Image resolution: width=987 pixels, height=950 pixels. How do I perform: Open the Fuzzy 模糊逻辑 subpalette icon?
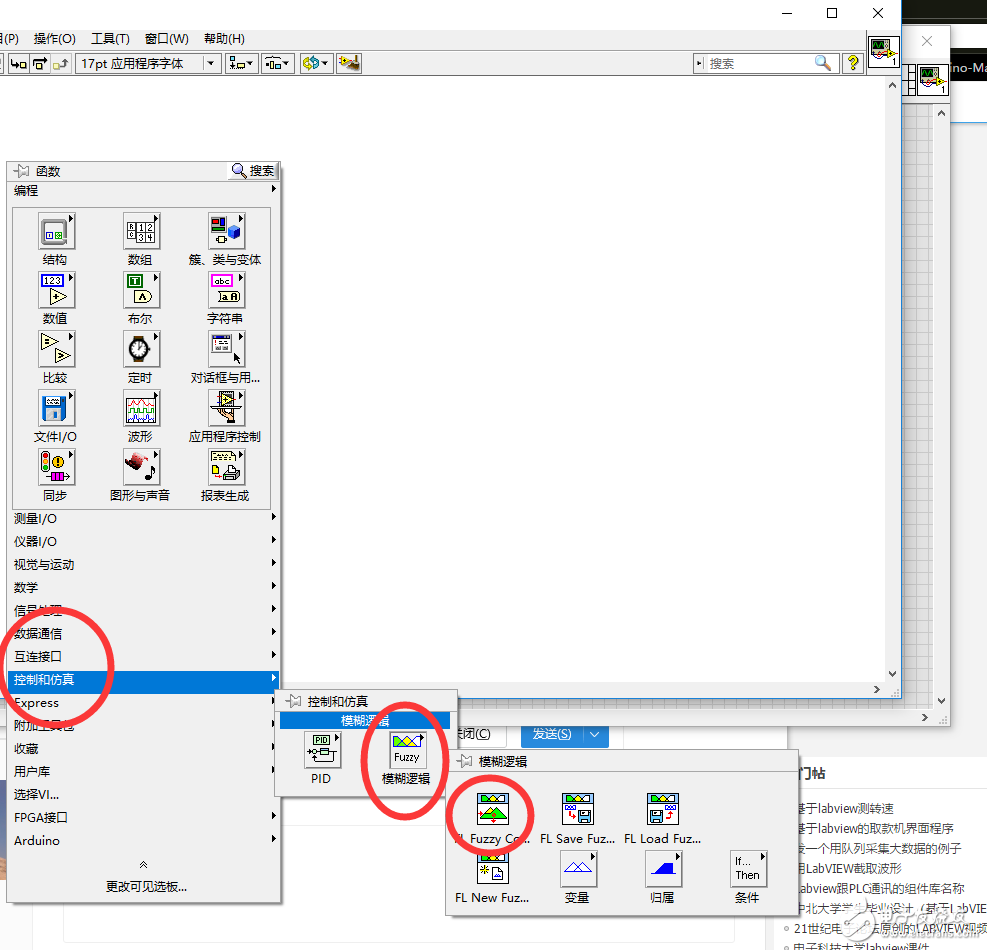pos(407,750)
